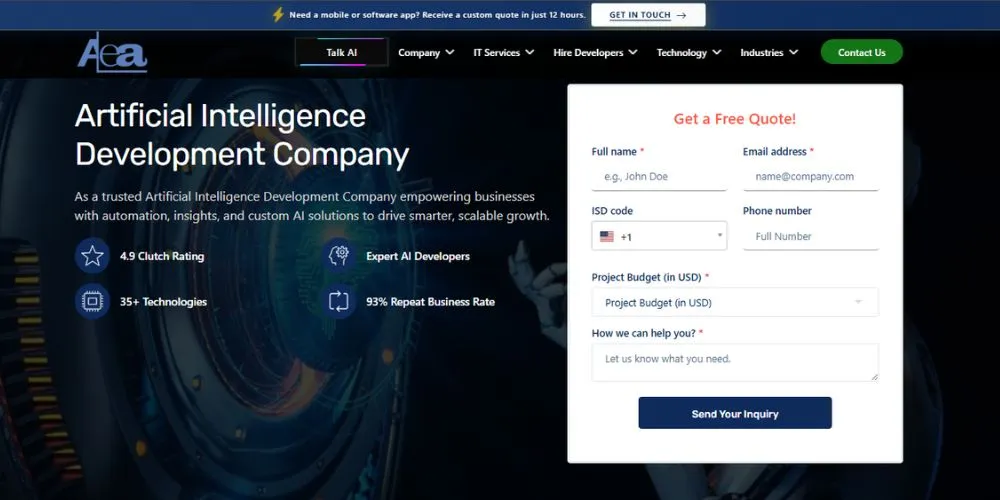1000x500 pixels.
Task: Click the US flag in ISD code field
Action: [x=607, y=237]
